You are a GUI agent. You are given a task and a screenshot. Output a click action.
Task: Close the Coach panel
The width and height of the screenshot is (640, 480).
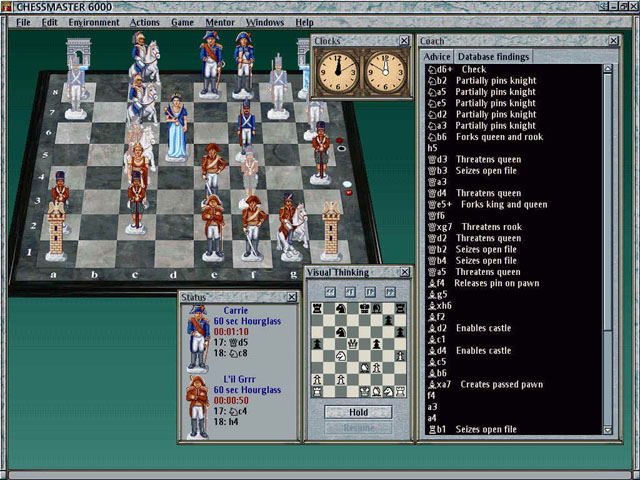point(613,40)
